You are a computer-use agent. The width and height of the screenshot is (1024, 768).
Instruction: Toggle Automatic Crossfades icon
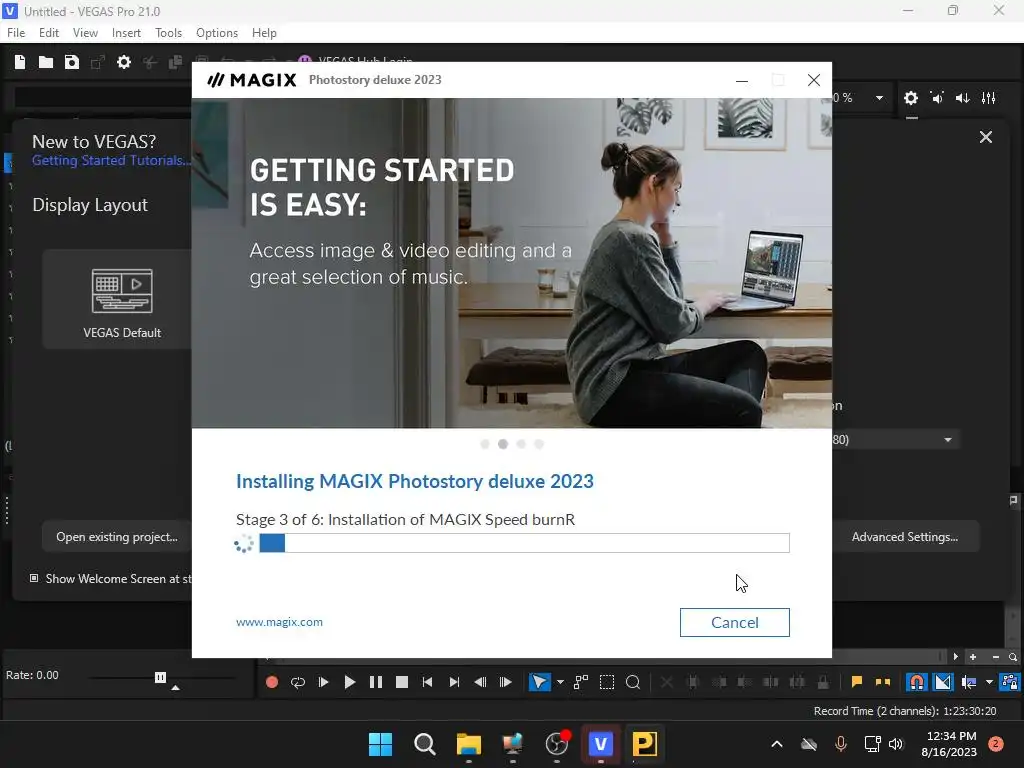coord(943,682)
